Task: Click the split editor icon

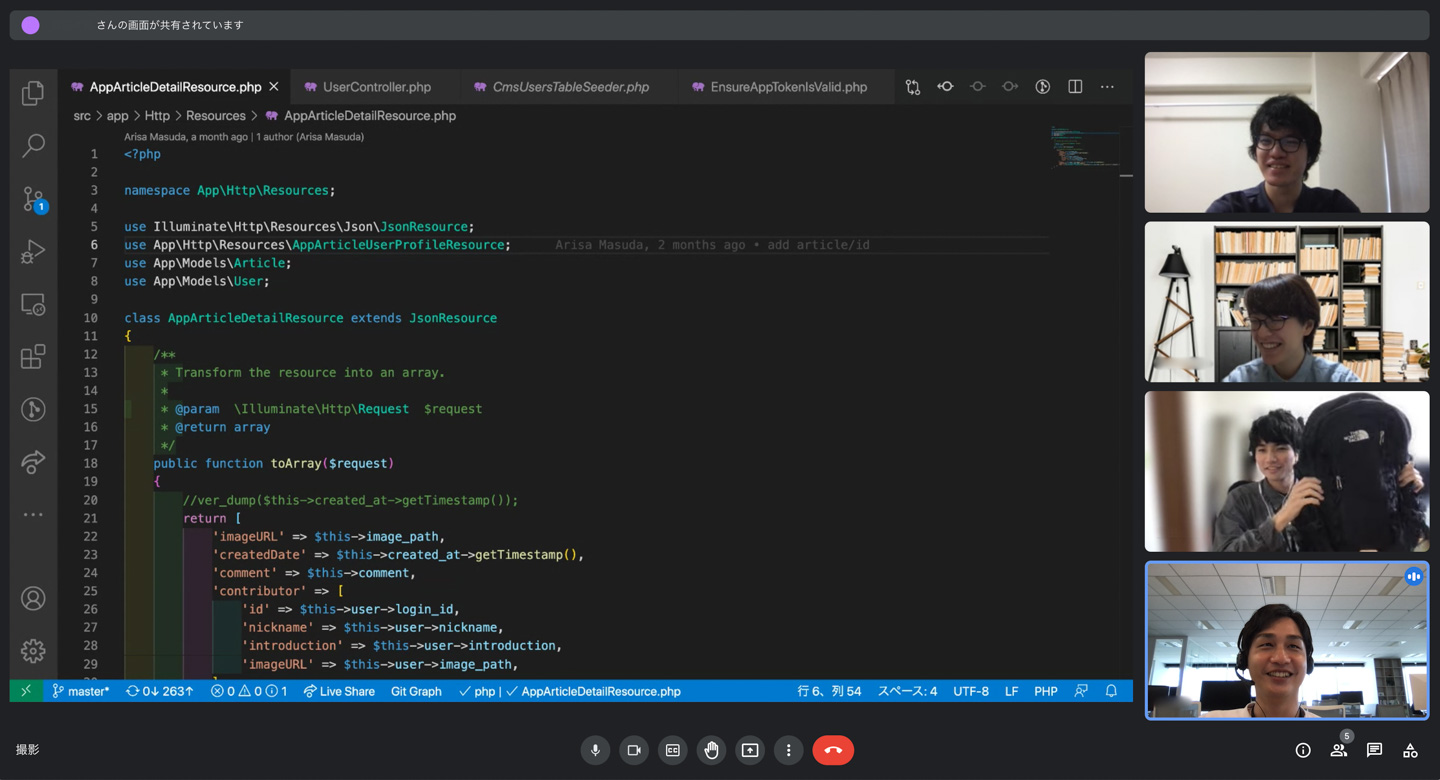Action: [x=1075, y=87]
